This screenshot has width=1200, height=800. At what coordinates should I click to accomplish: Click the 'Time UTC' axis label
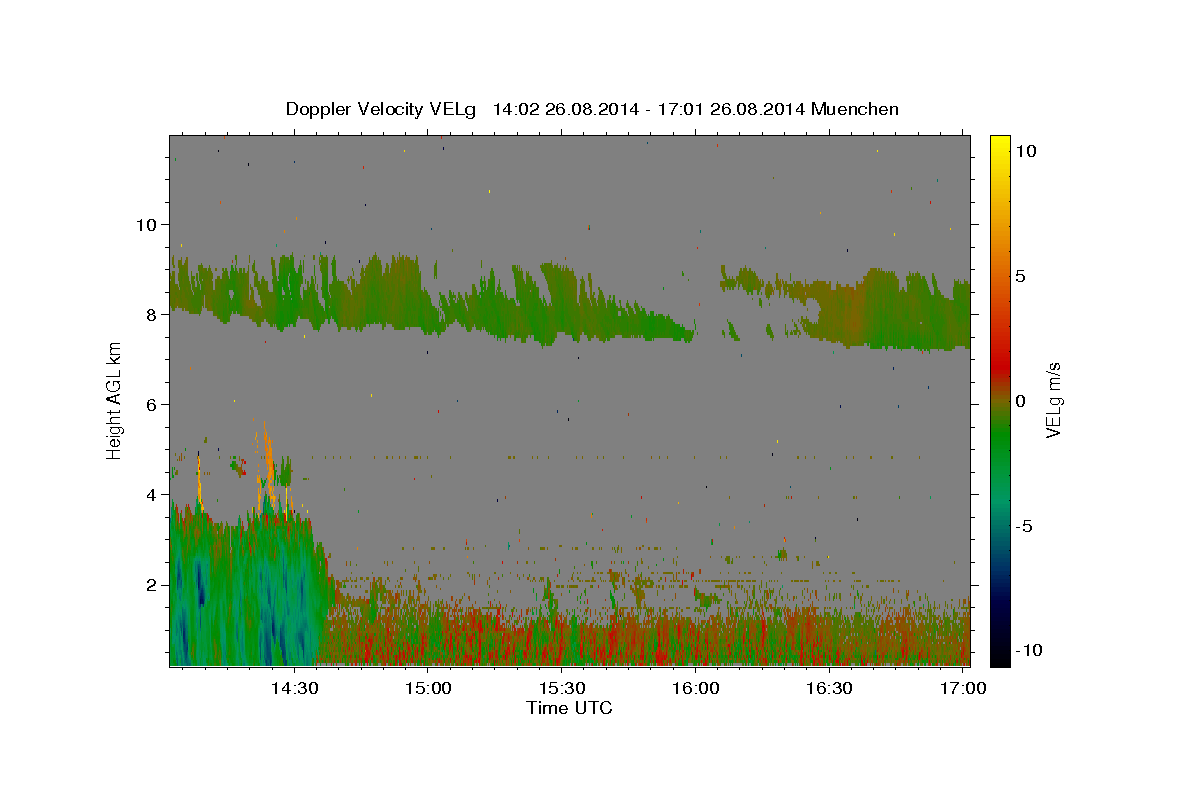click(x=569, y=708)
